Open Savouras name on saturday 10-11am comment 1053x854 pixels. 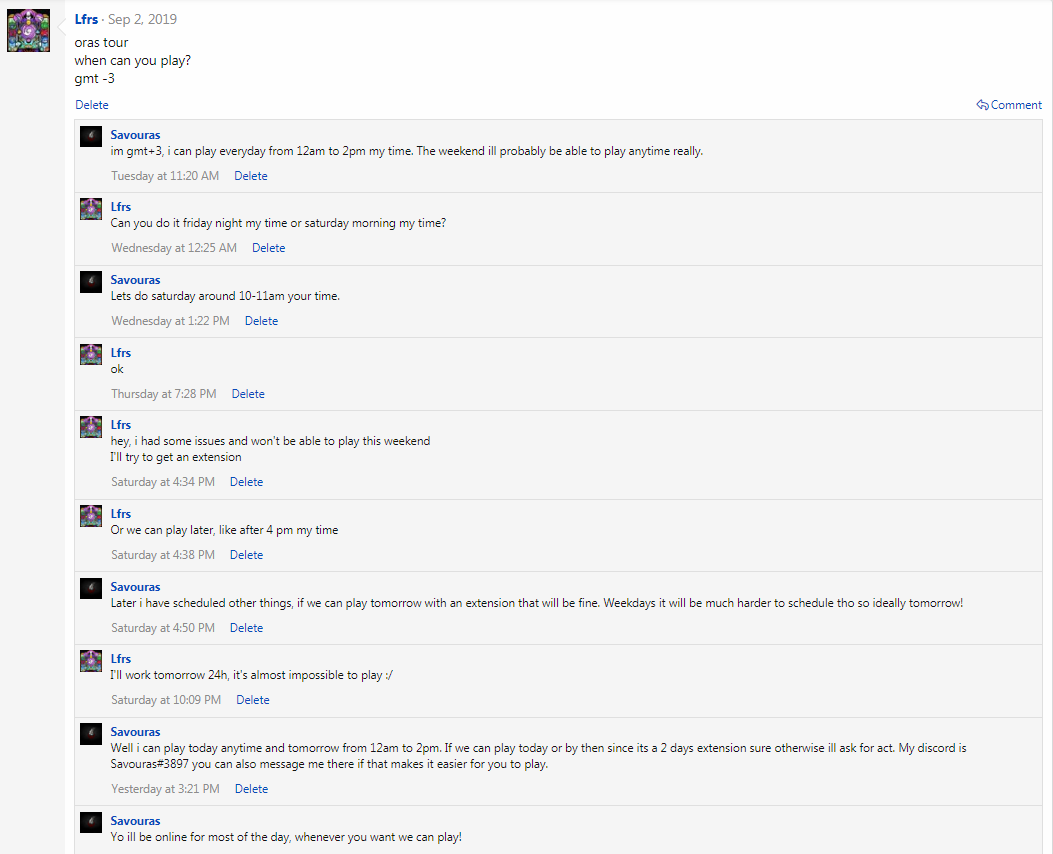coord(135,280)
